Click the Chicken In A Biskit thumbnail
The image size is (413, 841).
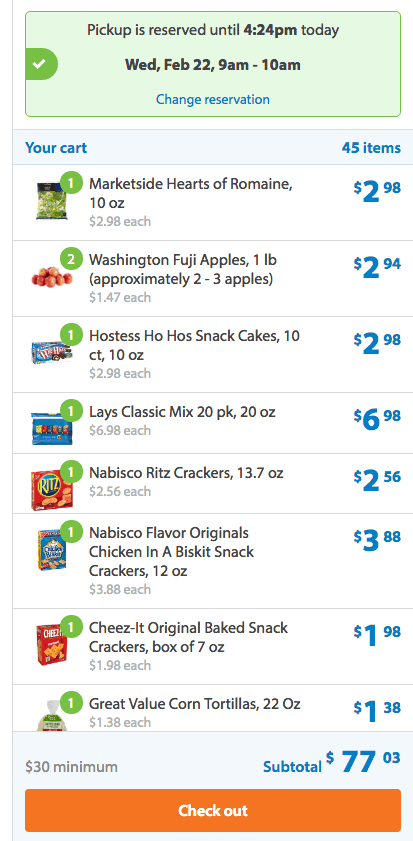[x=51, y=549]
